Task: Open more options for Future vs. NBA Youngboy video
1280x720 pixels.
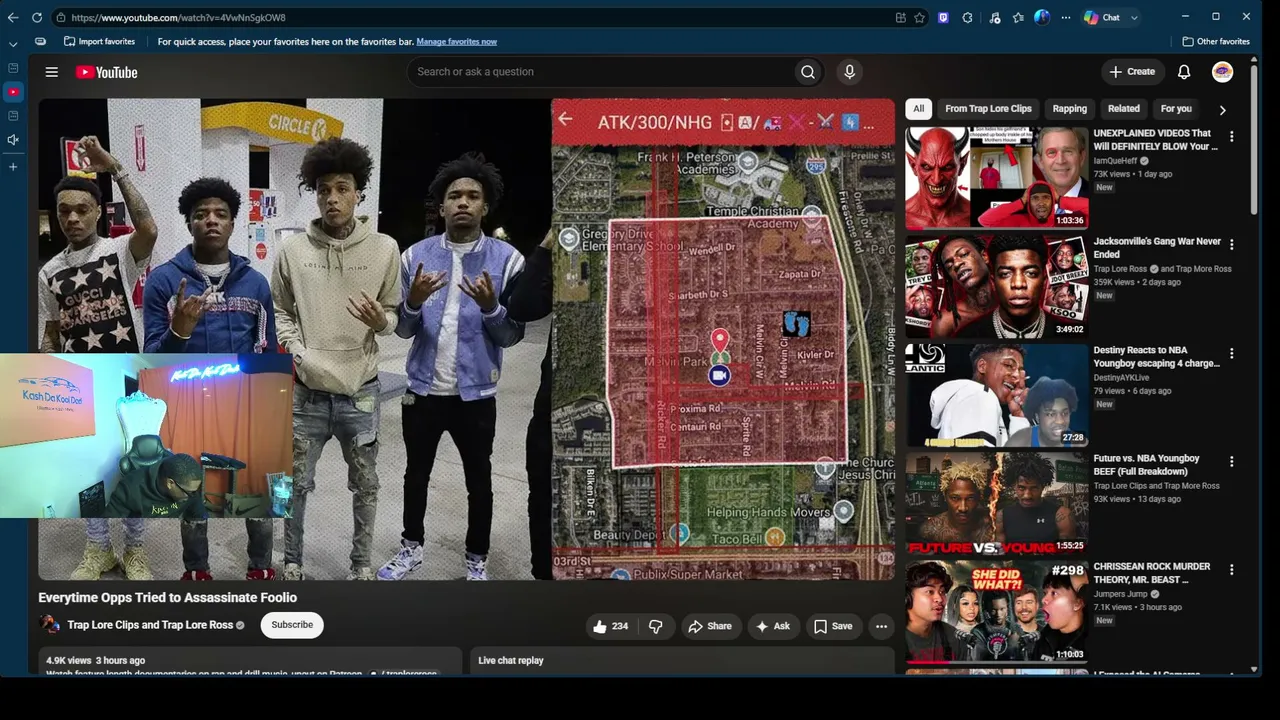Action: (1231, 461)
